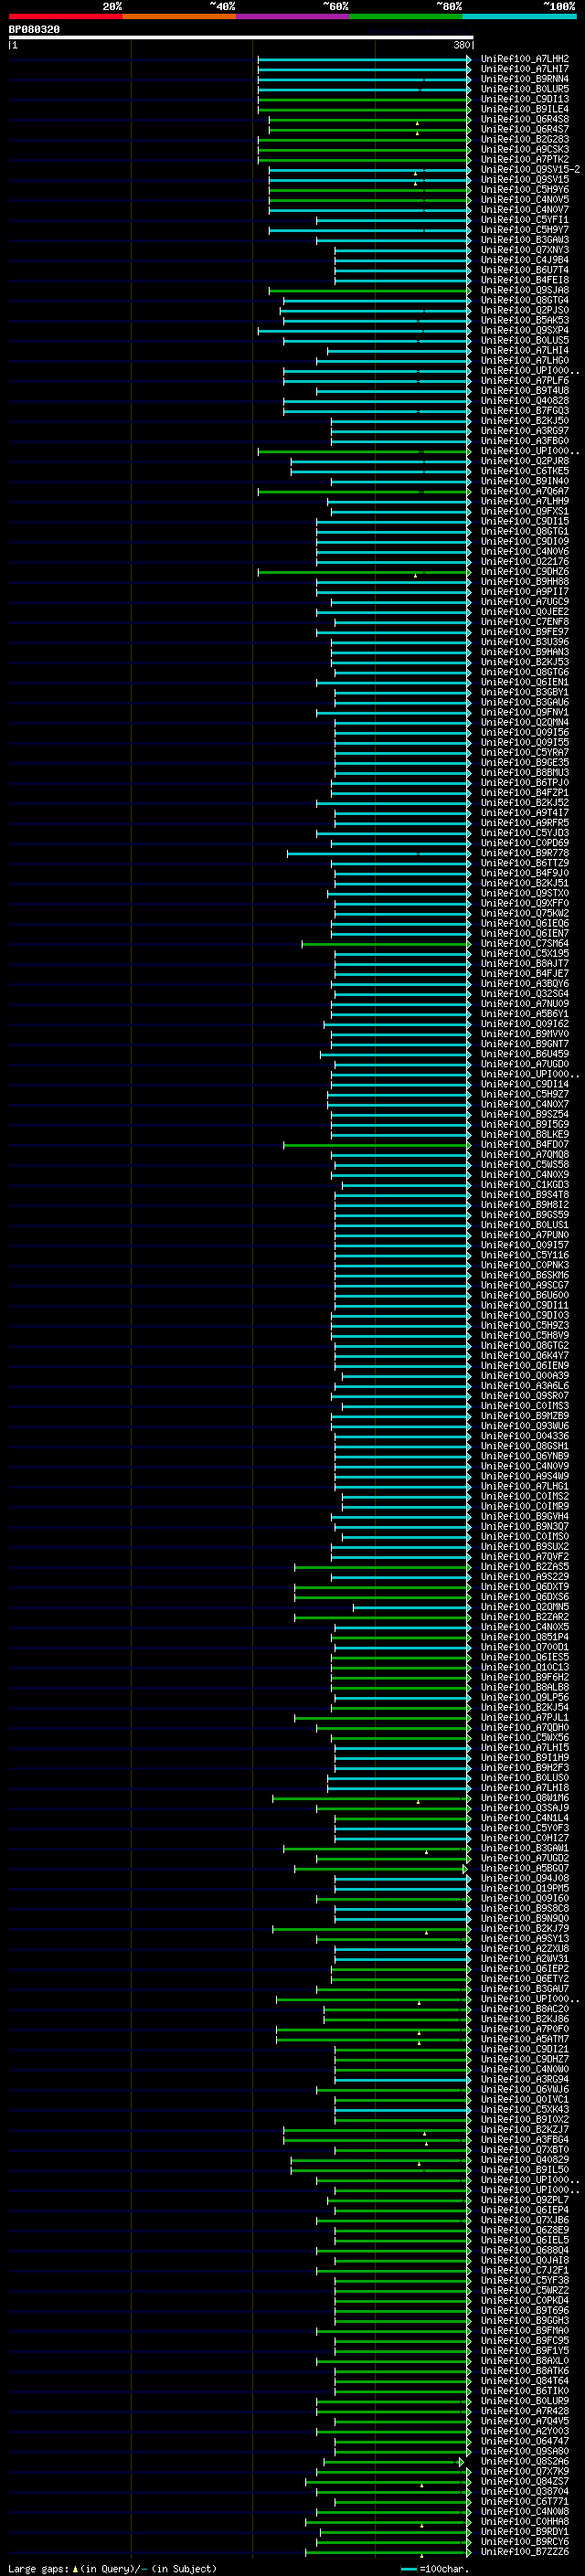Click UniRef100_B9H8I2 in hit list
This screenshot has width=585, height=2576.
tap(524, 1204)
